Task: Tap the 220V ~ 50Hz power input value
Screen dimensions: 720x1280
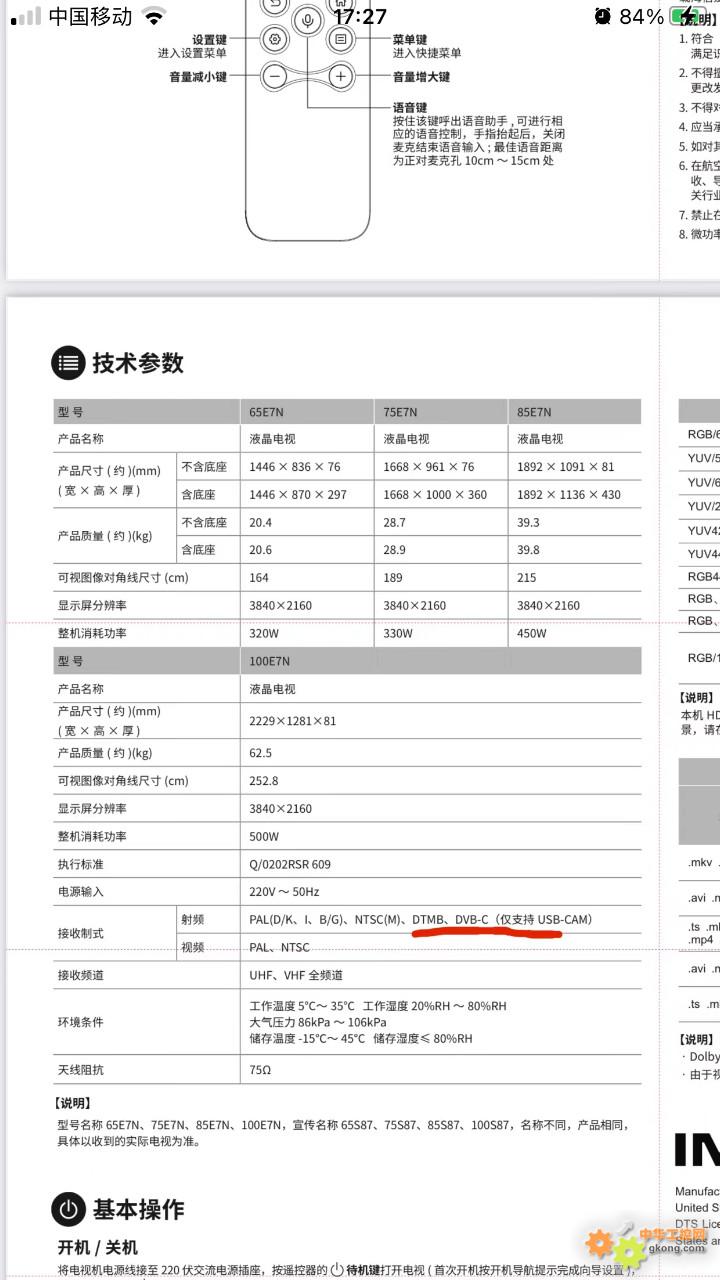Action: pyautogui.click(x=285, y=892)
